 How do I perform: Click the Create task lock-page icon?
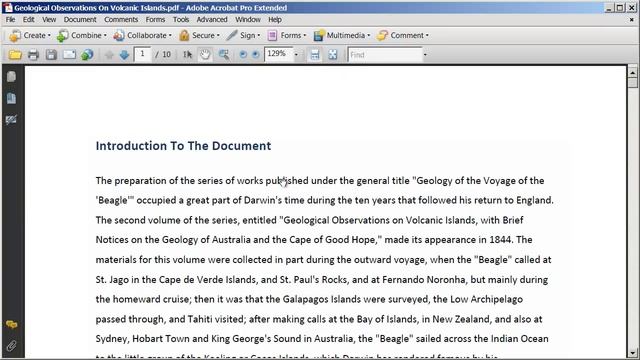click(15, 36)
